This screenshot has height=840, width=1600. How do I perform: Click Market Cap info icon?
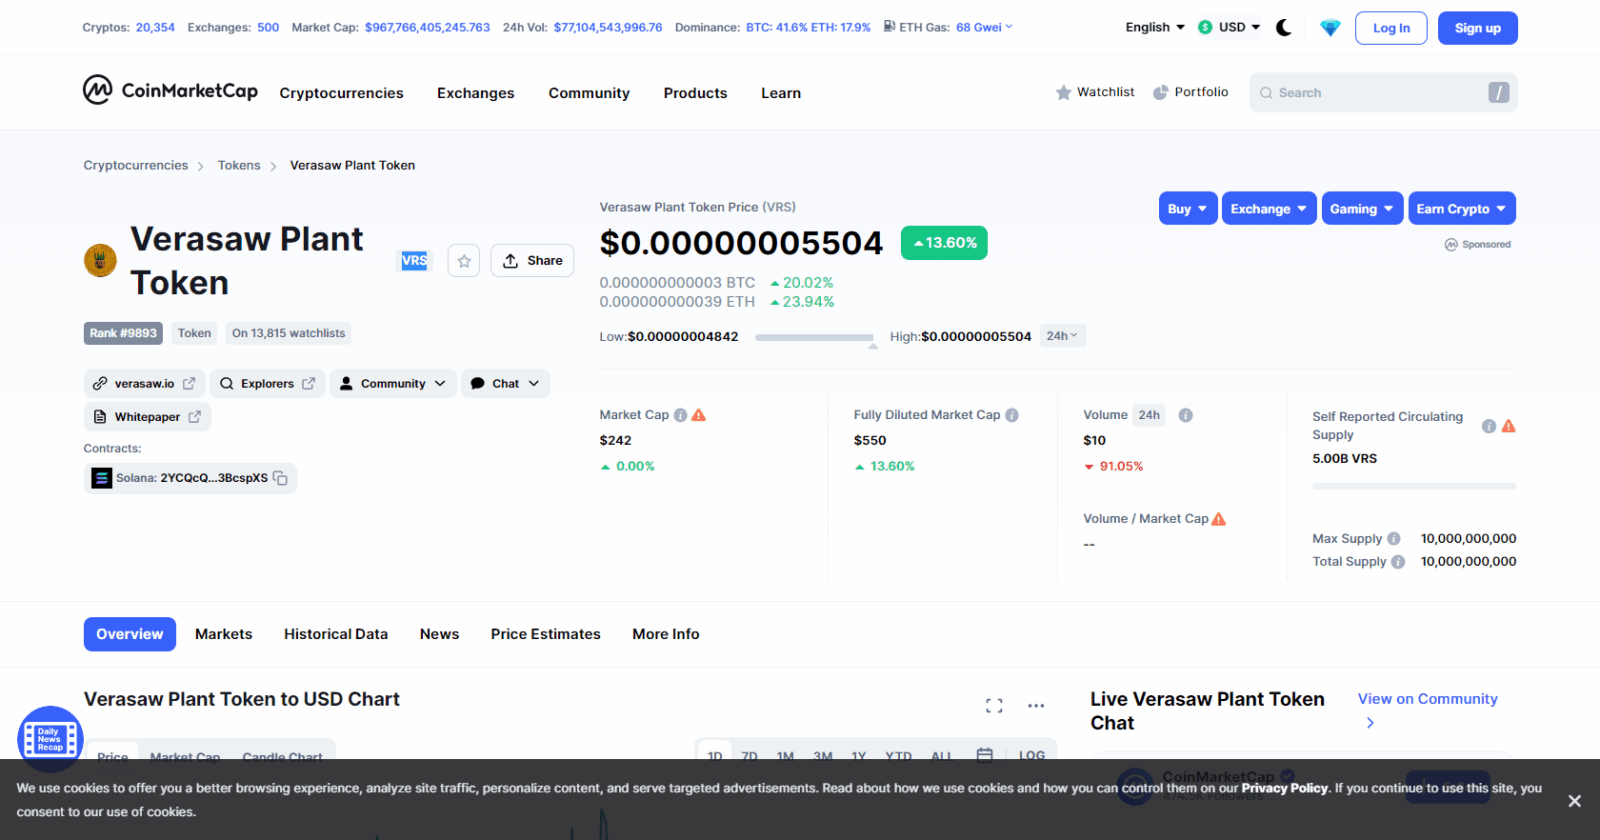pos(680,415)
